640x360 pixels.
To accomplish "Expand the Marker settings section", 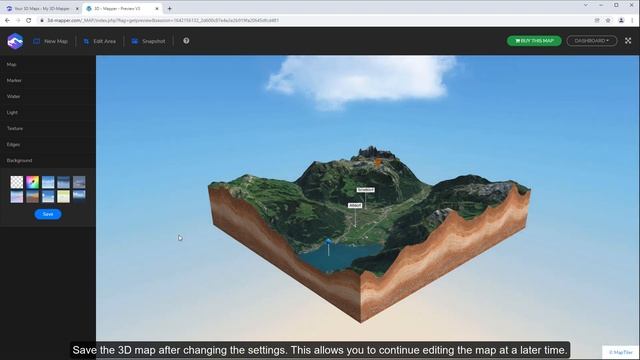I will [48, 80].
